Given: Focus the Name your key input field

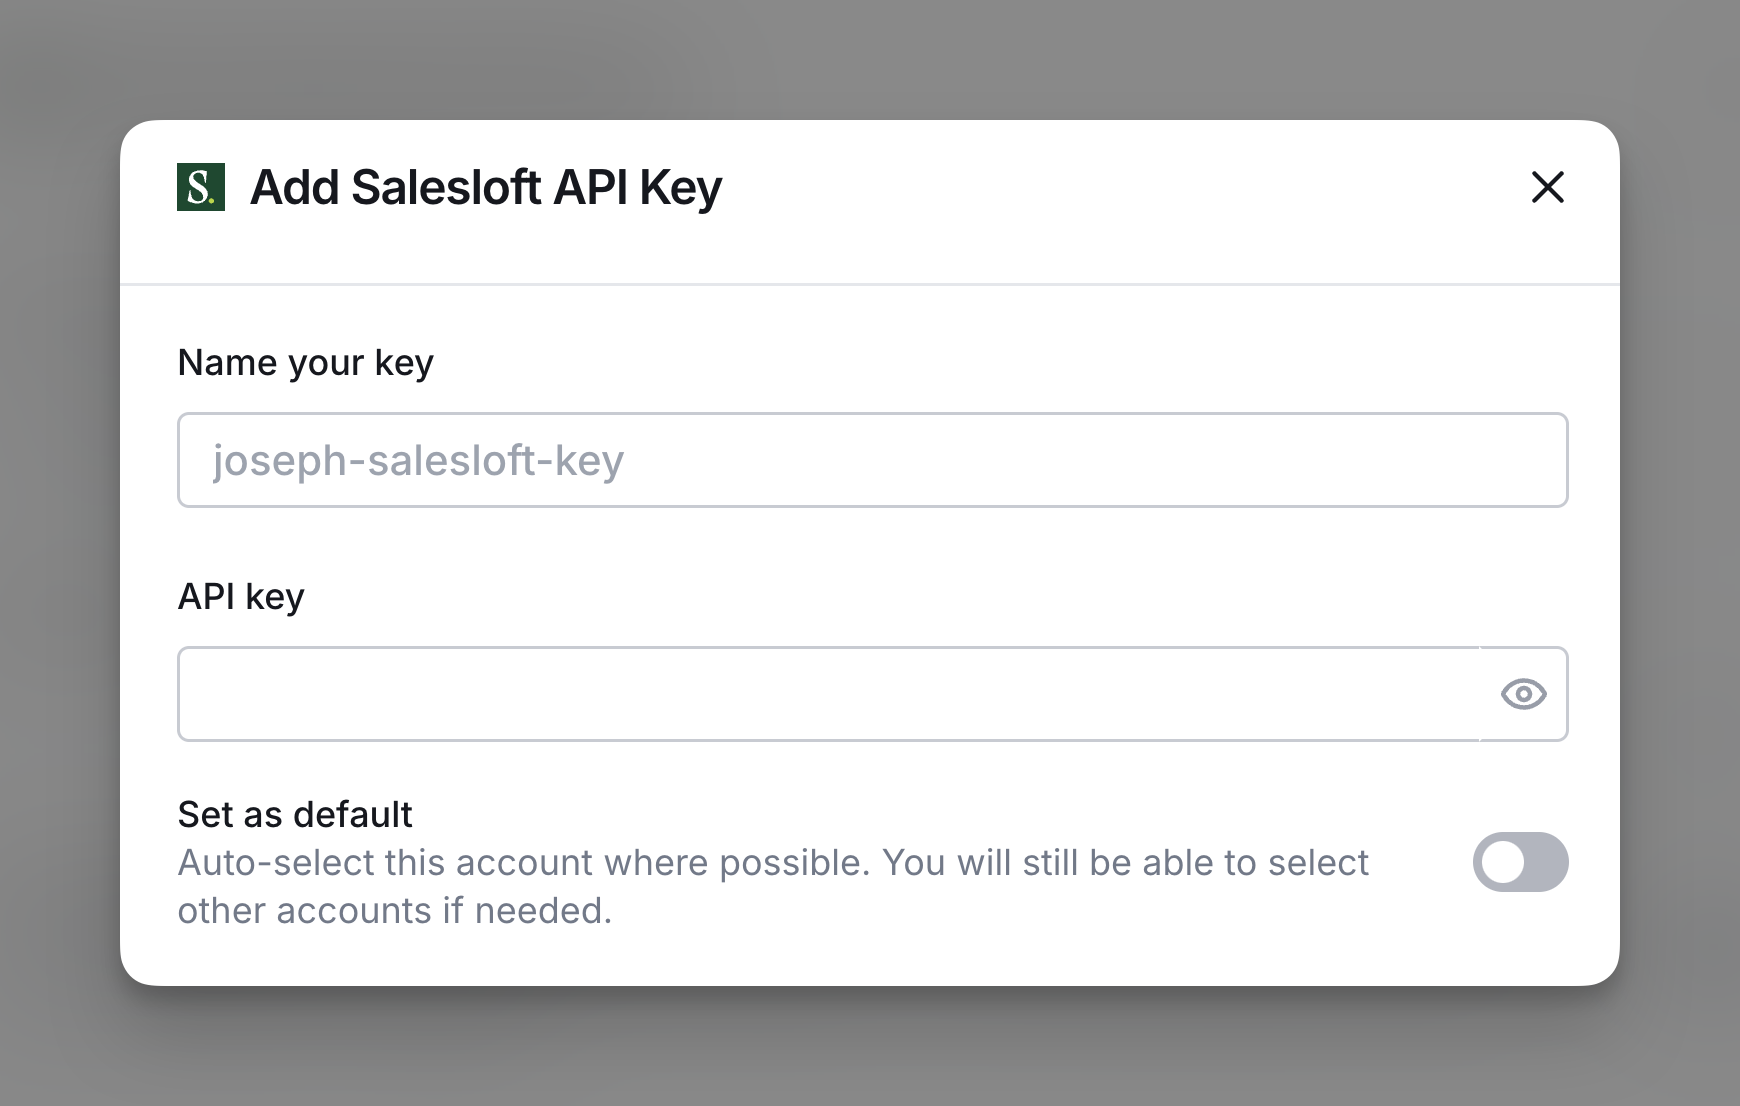Looking at the screenshot, I should point(872,460).
